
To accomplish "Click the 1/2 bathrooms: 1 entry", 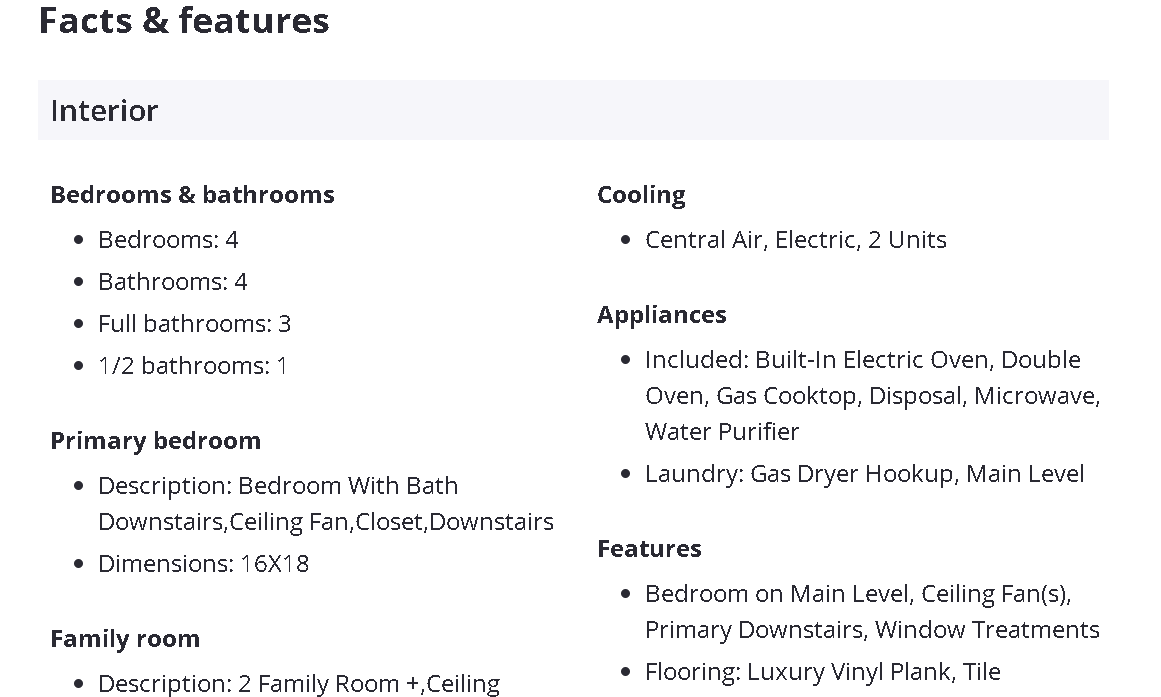I will tap(192, 366).
